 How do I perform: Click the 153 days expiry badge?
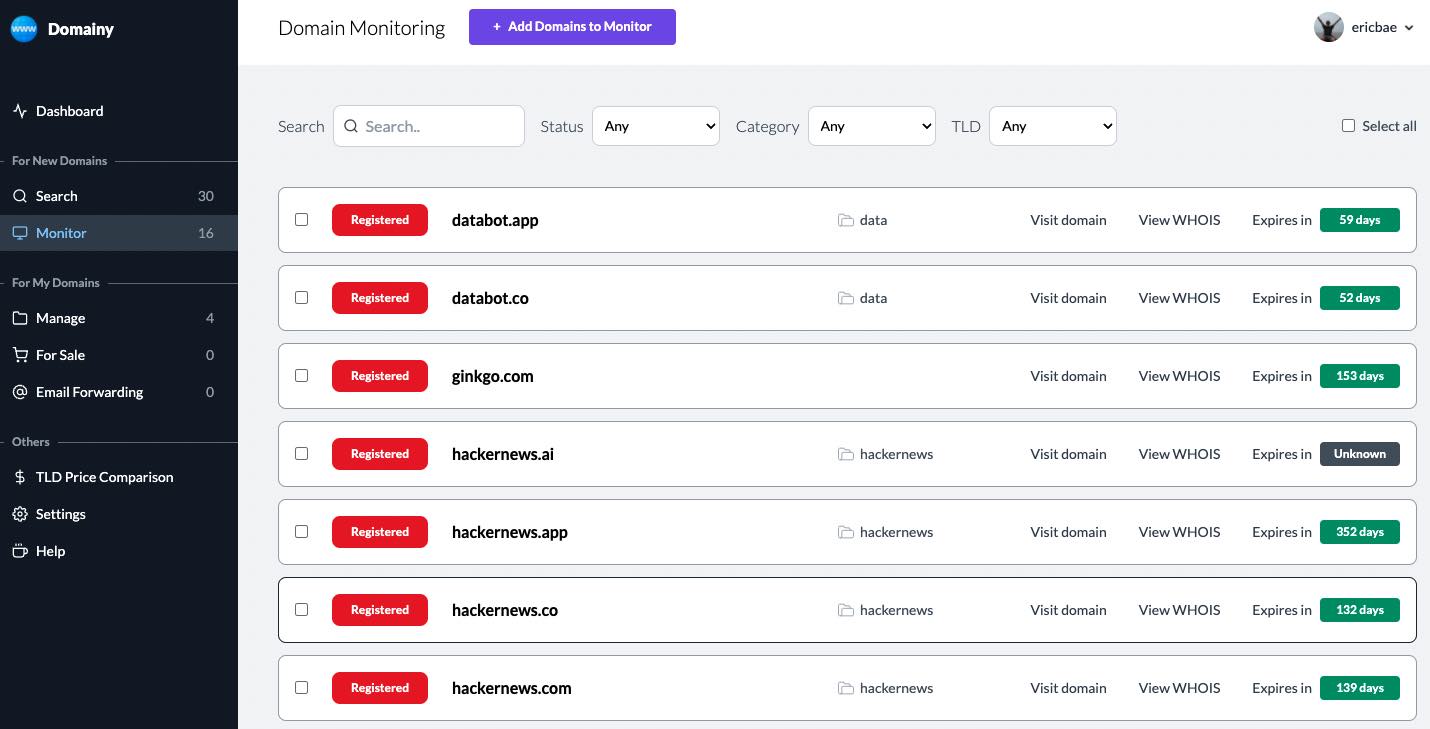click(1360, 376)
